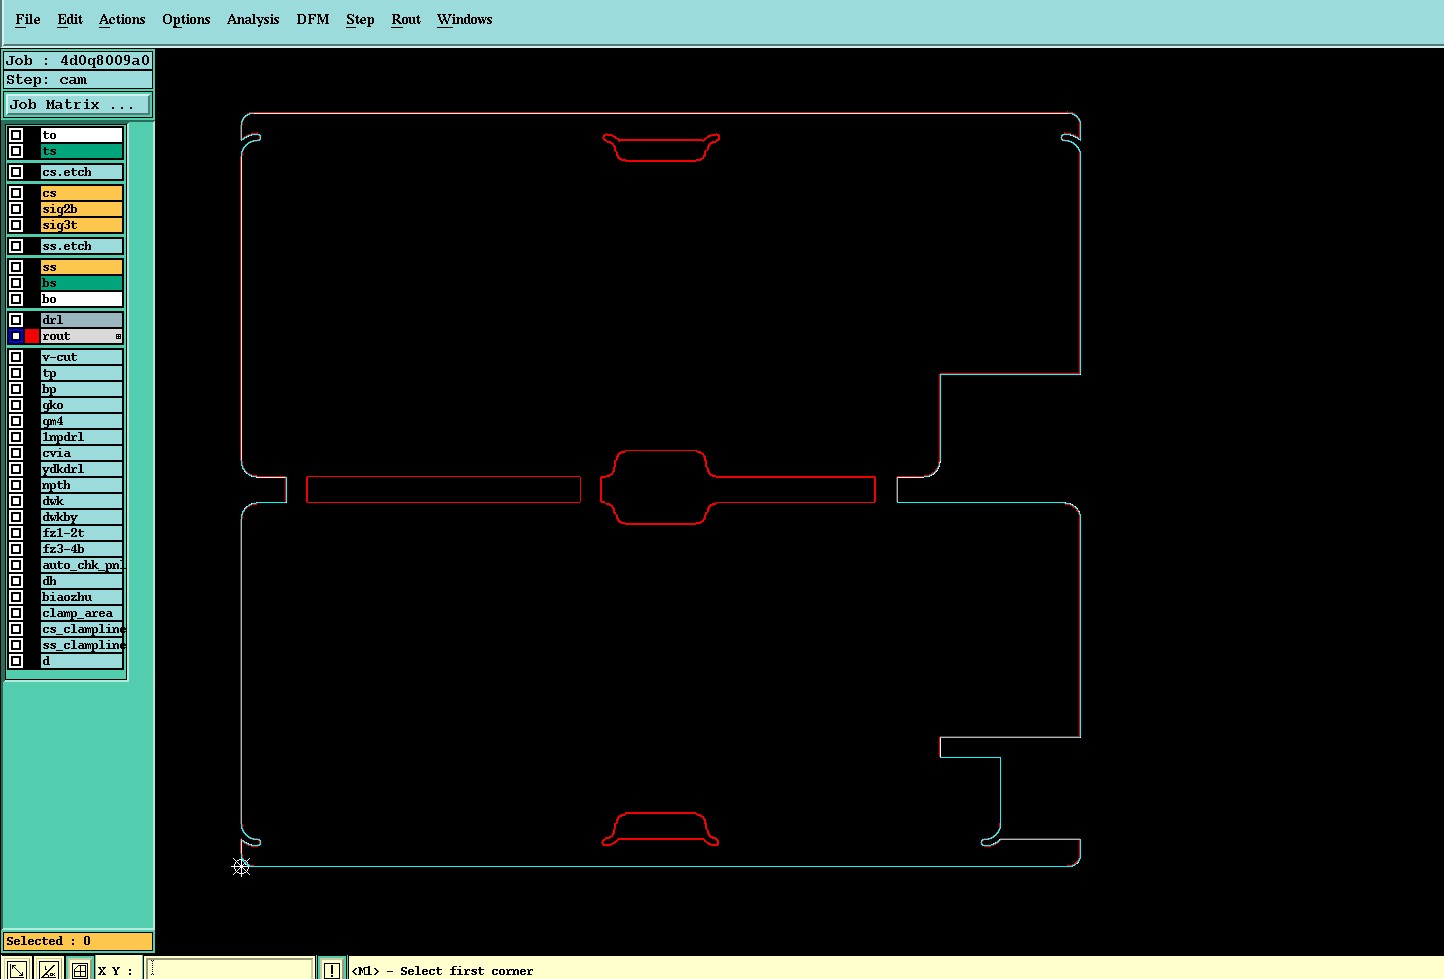This screenshot has width=1444, height=979.
Task: Toggle the gko layer checkbox
Action: (x=16, y=405)
